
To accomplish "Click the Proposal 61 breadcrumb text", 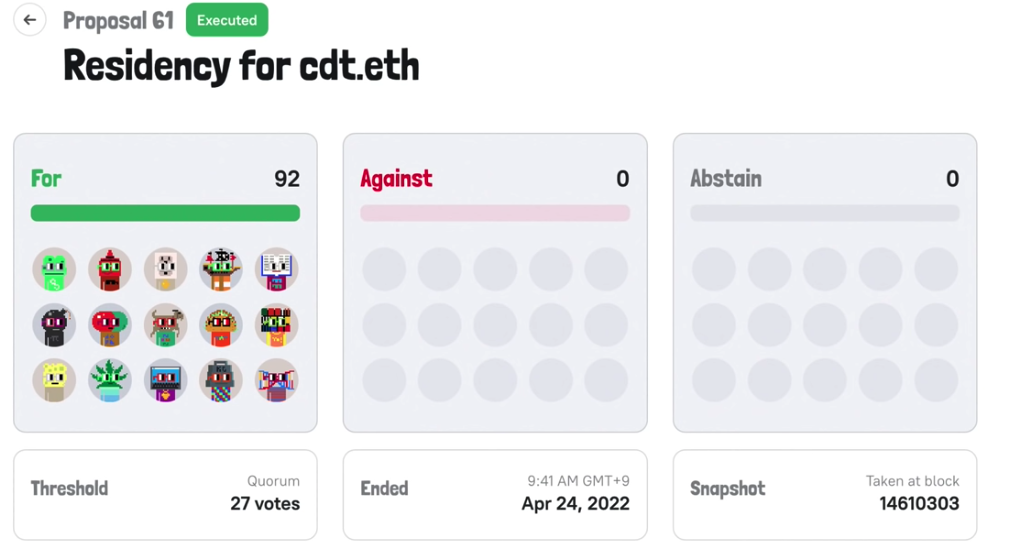I will pyautogui.click(x=118, y=20).
